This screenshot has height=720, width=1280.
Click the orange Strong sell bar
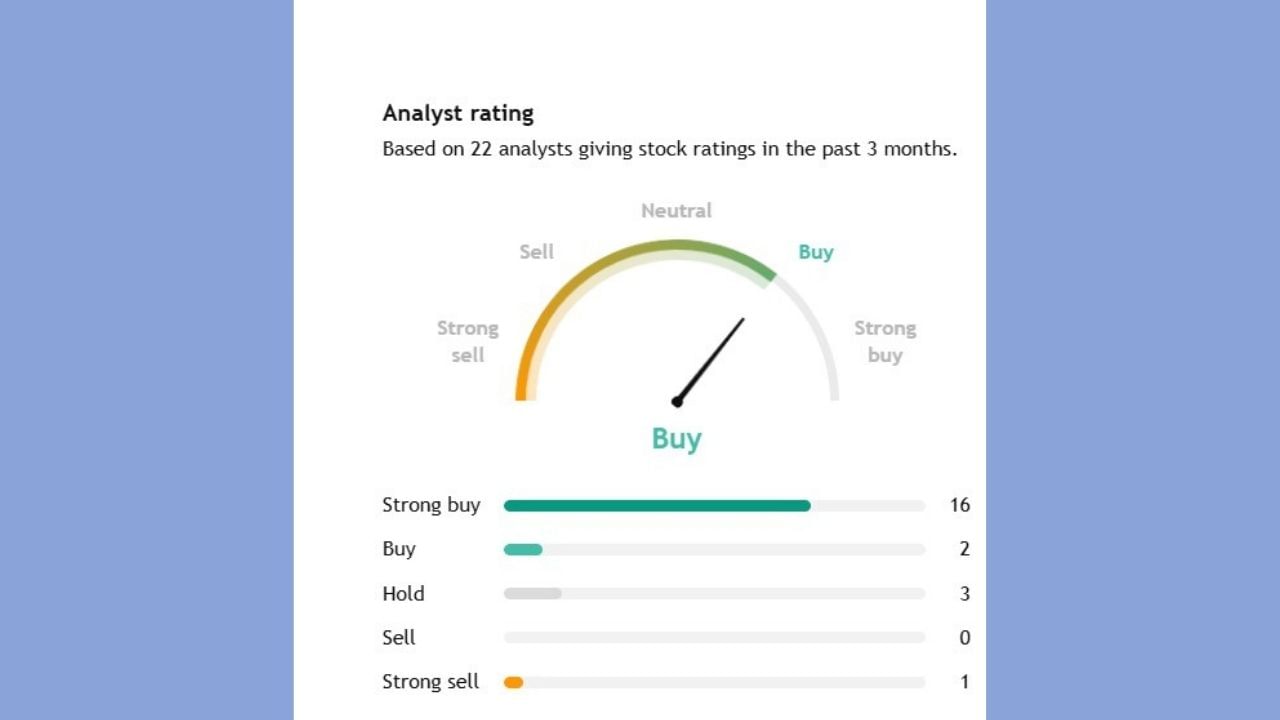tap(513, 682)
